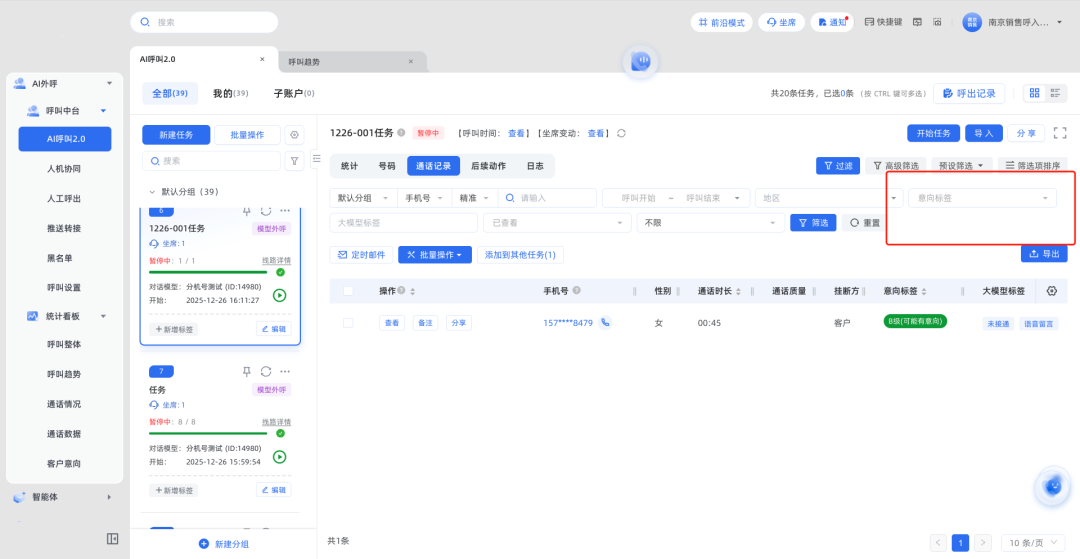Viewport: 1080px width, 559px height.
Task: Click the 导出 export button
Action: (x=1043, y=254)
